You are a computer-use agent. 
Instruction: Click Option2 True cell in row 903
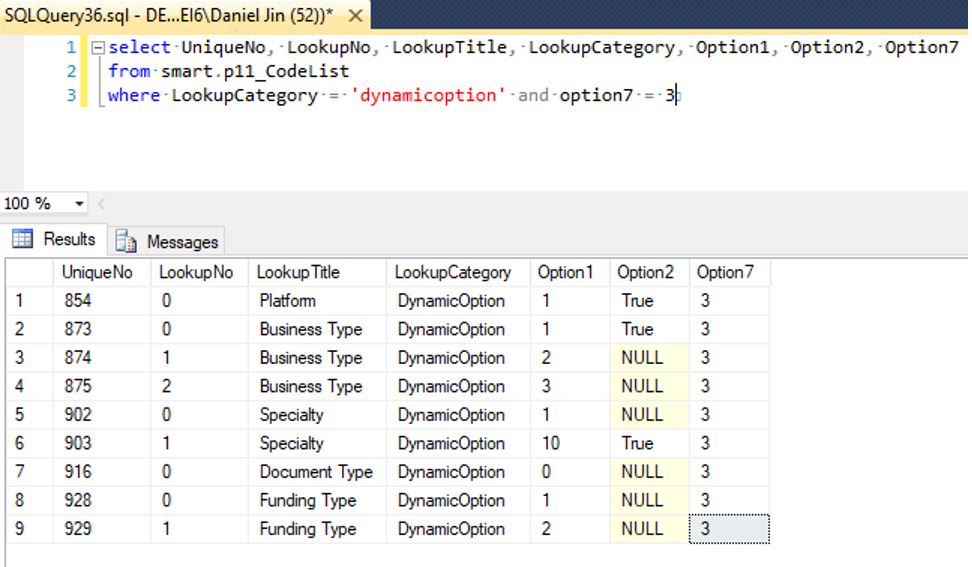point(650,443)
